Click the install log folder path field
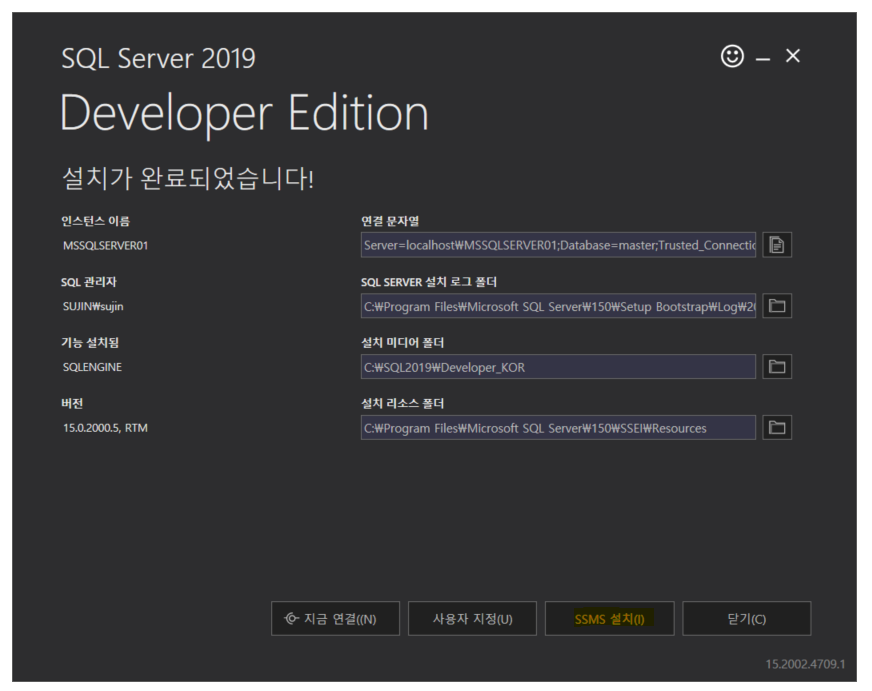Screen dimensions: 872x691 pos(558,306)
